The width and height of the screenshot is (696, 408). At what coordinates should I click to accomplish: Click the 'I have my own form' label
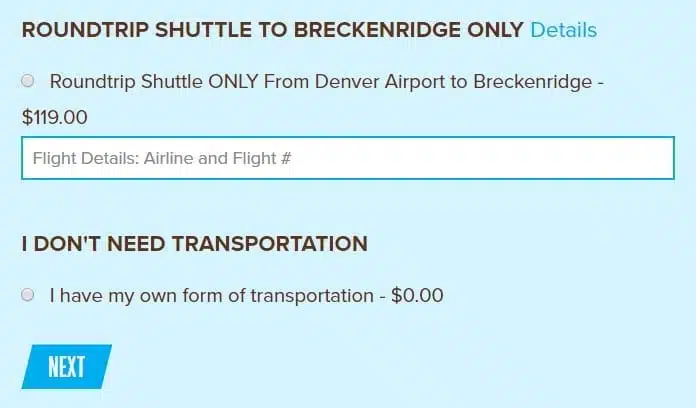pyautogui.click(x=213, y=295)
